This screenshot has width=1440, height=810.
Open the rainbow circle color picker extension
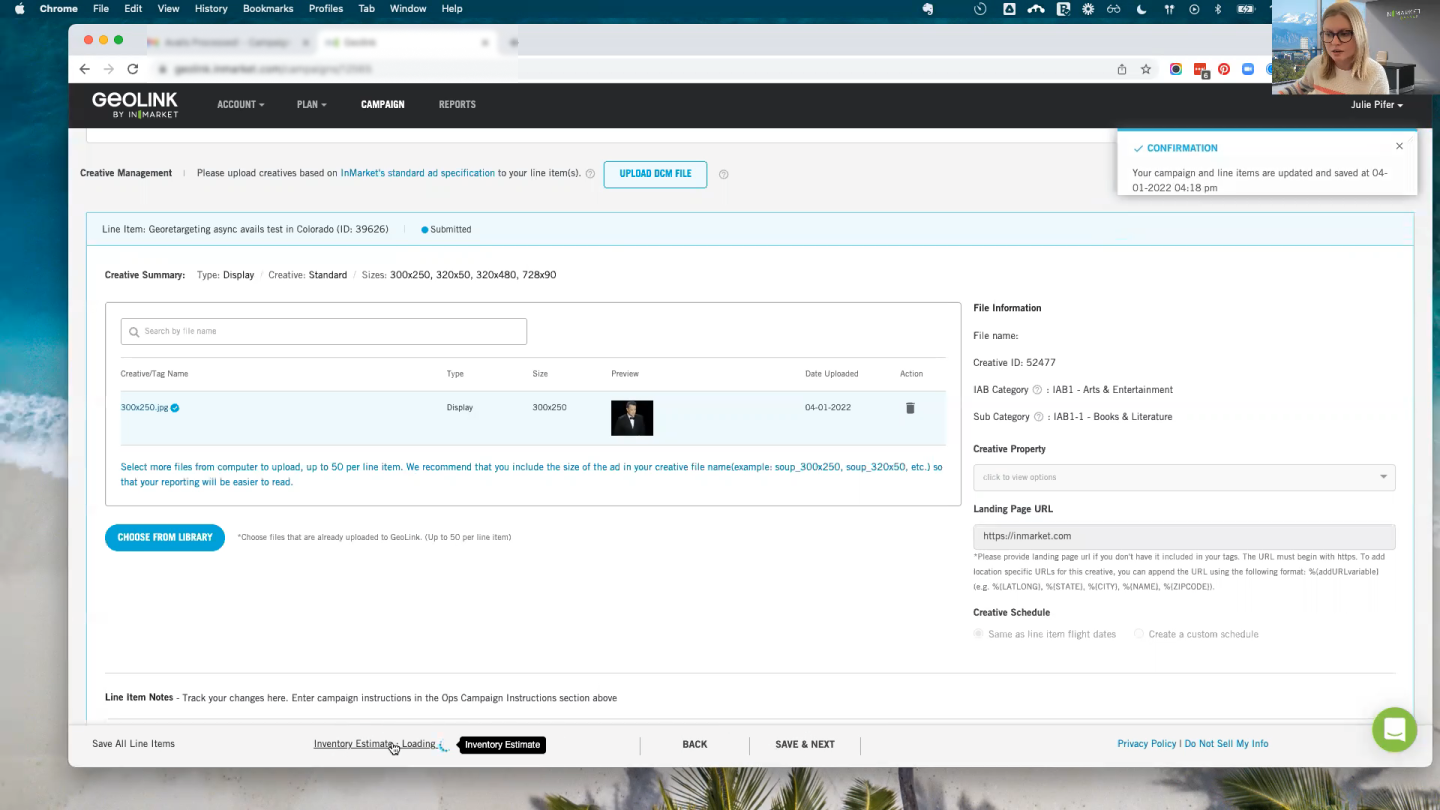pos(1176,69)
